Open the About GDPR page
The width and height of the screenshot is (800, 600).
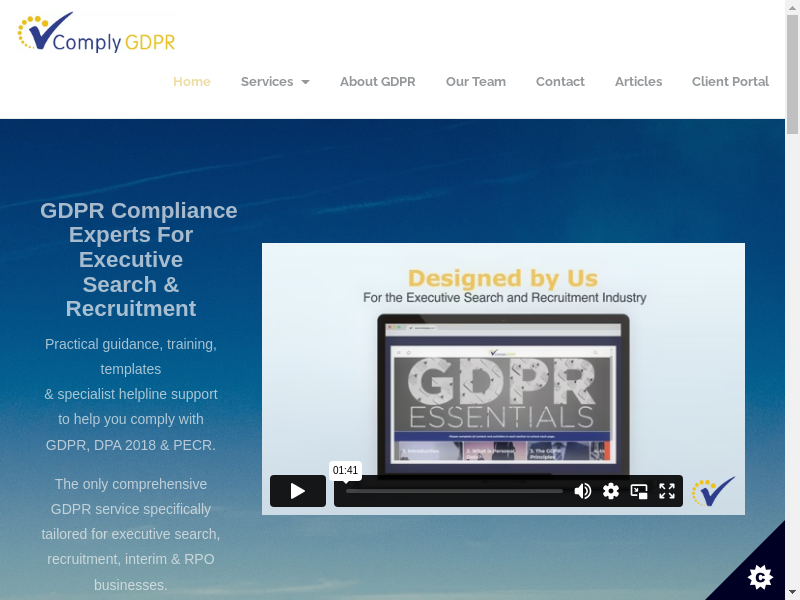[x=377, y=82]
